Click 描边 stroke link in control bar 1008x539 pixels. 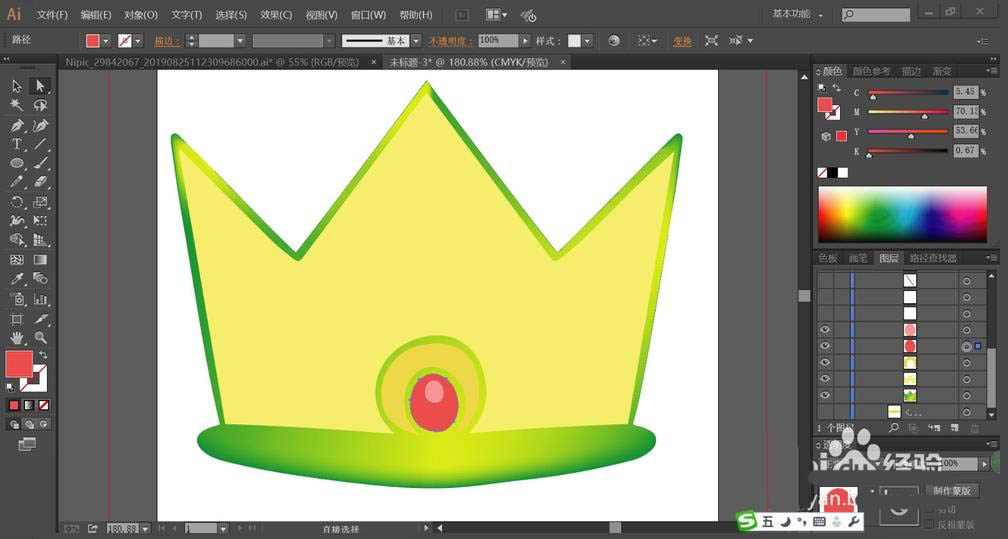[x=166, y=41]
